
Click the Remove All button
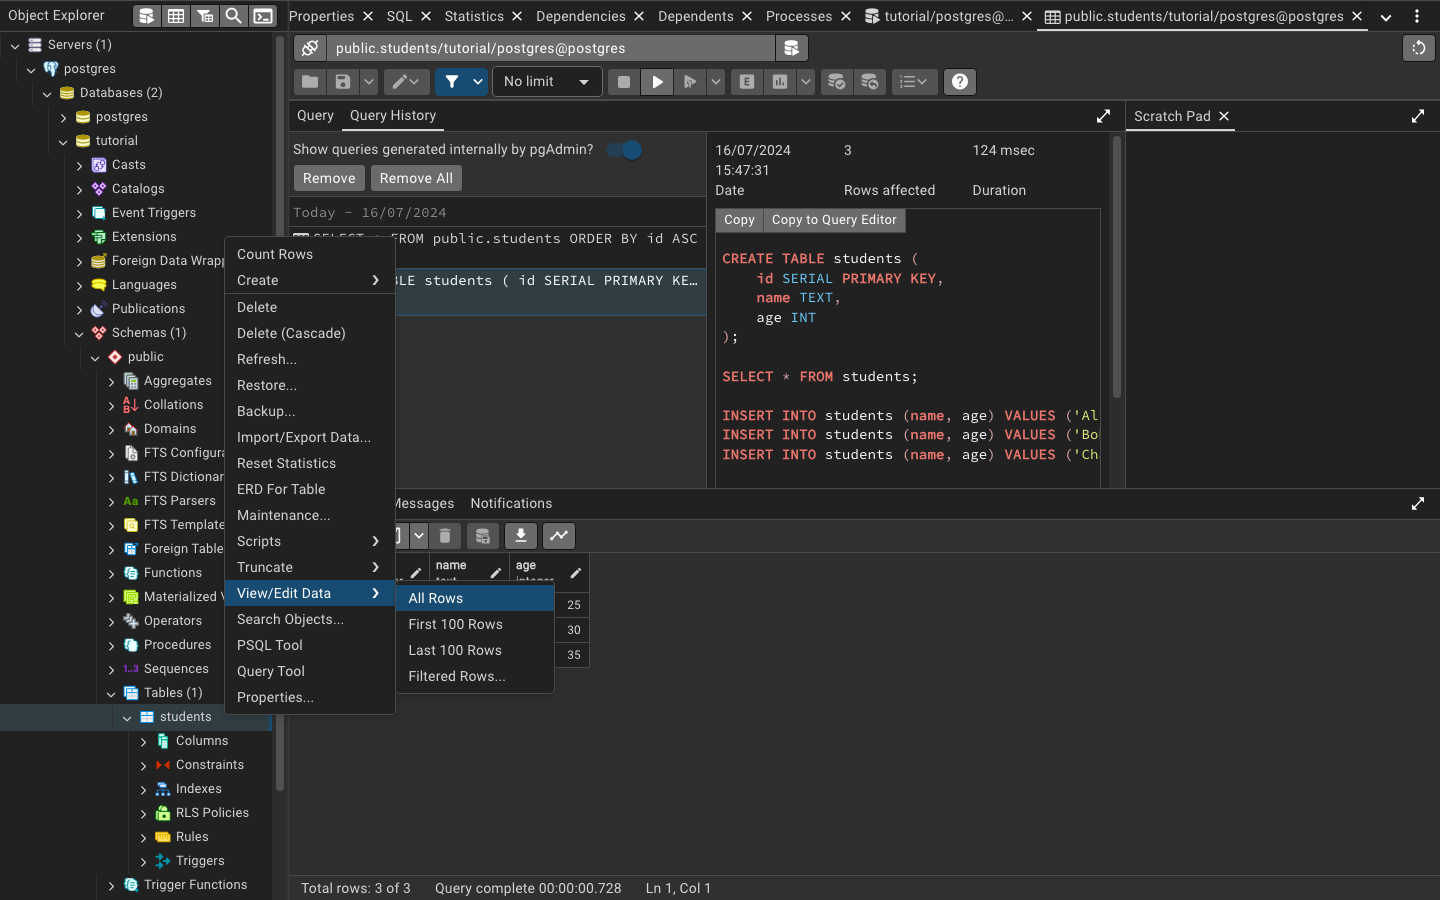[416, 178]
